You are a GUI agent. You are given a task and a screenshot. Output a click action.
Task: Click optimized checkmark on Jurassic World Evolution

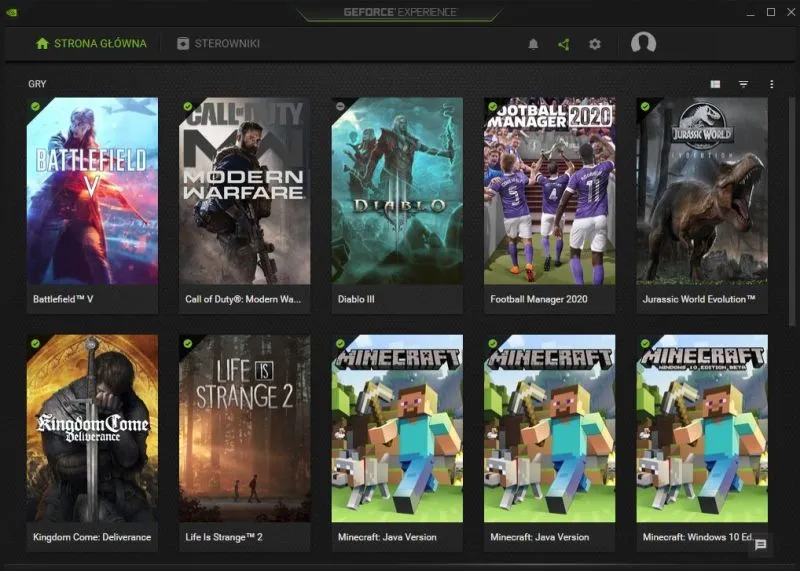[645, 106]
